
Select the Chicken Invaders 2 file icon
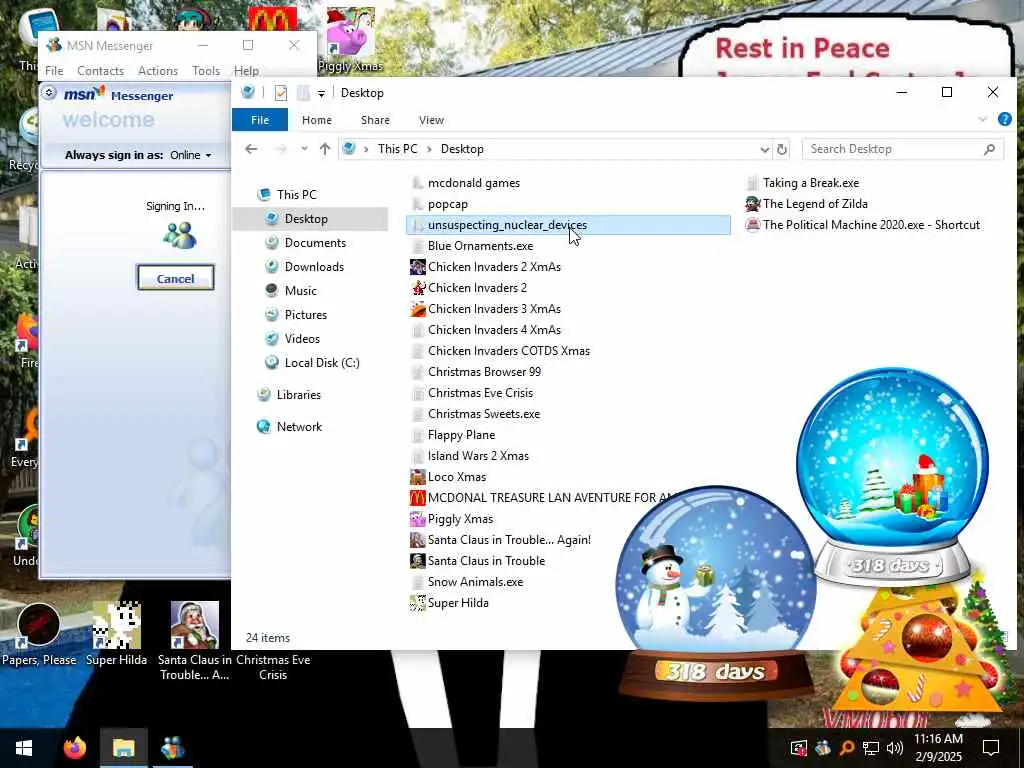click(417, 288)
